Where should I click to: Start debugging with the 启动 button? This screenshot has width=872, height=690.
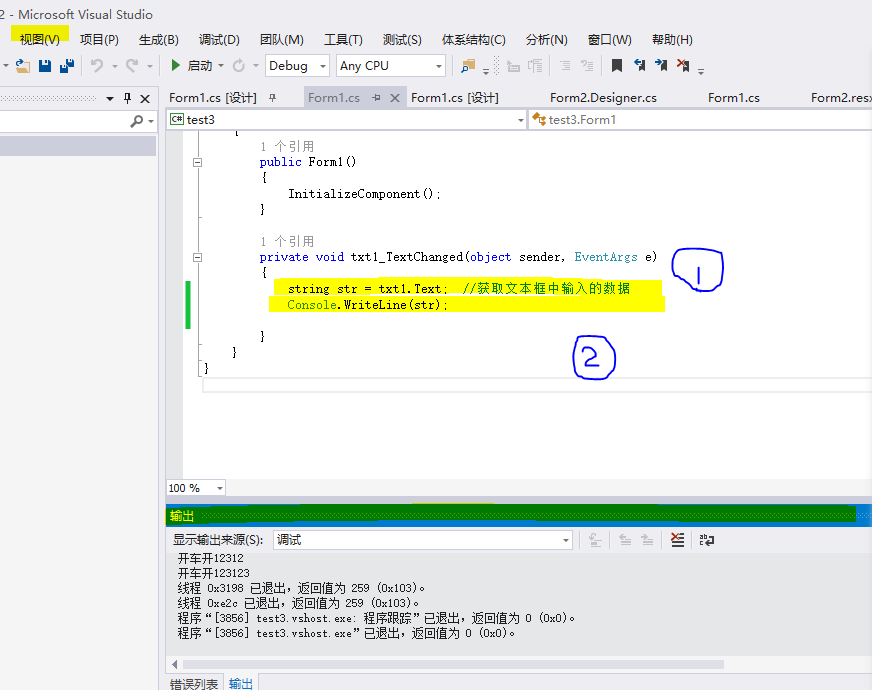tap(196, 65)
